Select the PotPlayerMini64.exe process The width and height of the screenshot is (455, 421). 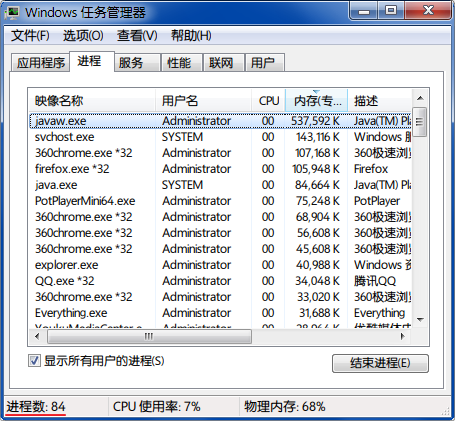220,201
